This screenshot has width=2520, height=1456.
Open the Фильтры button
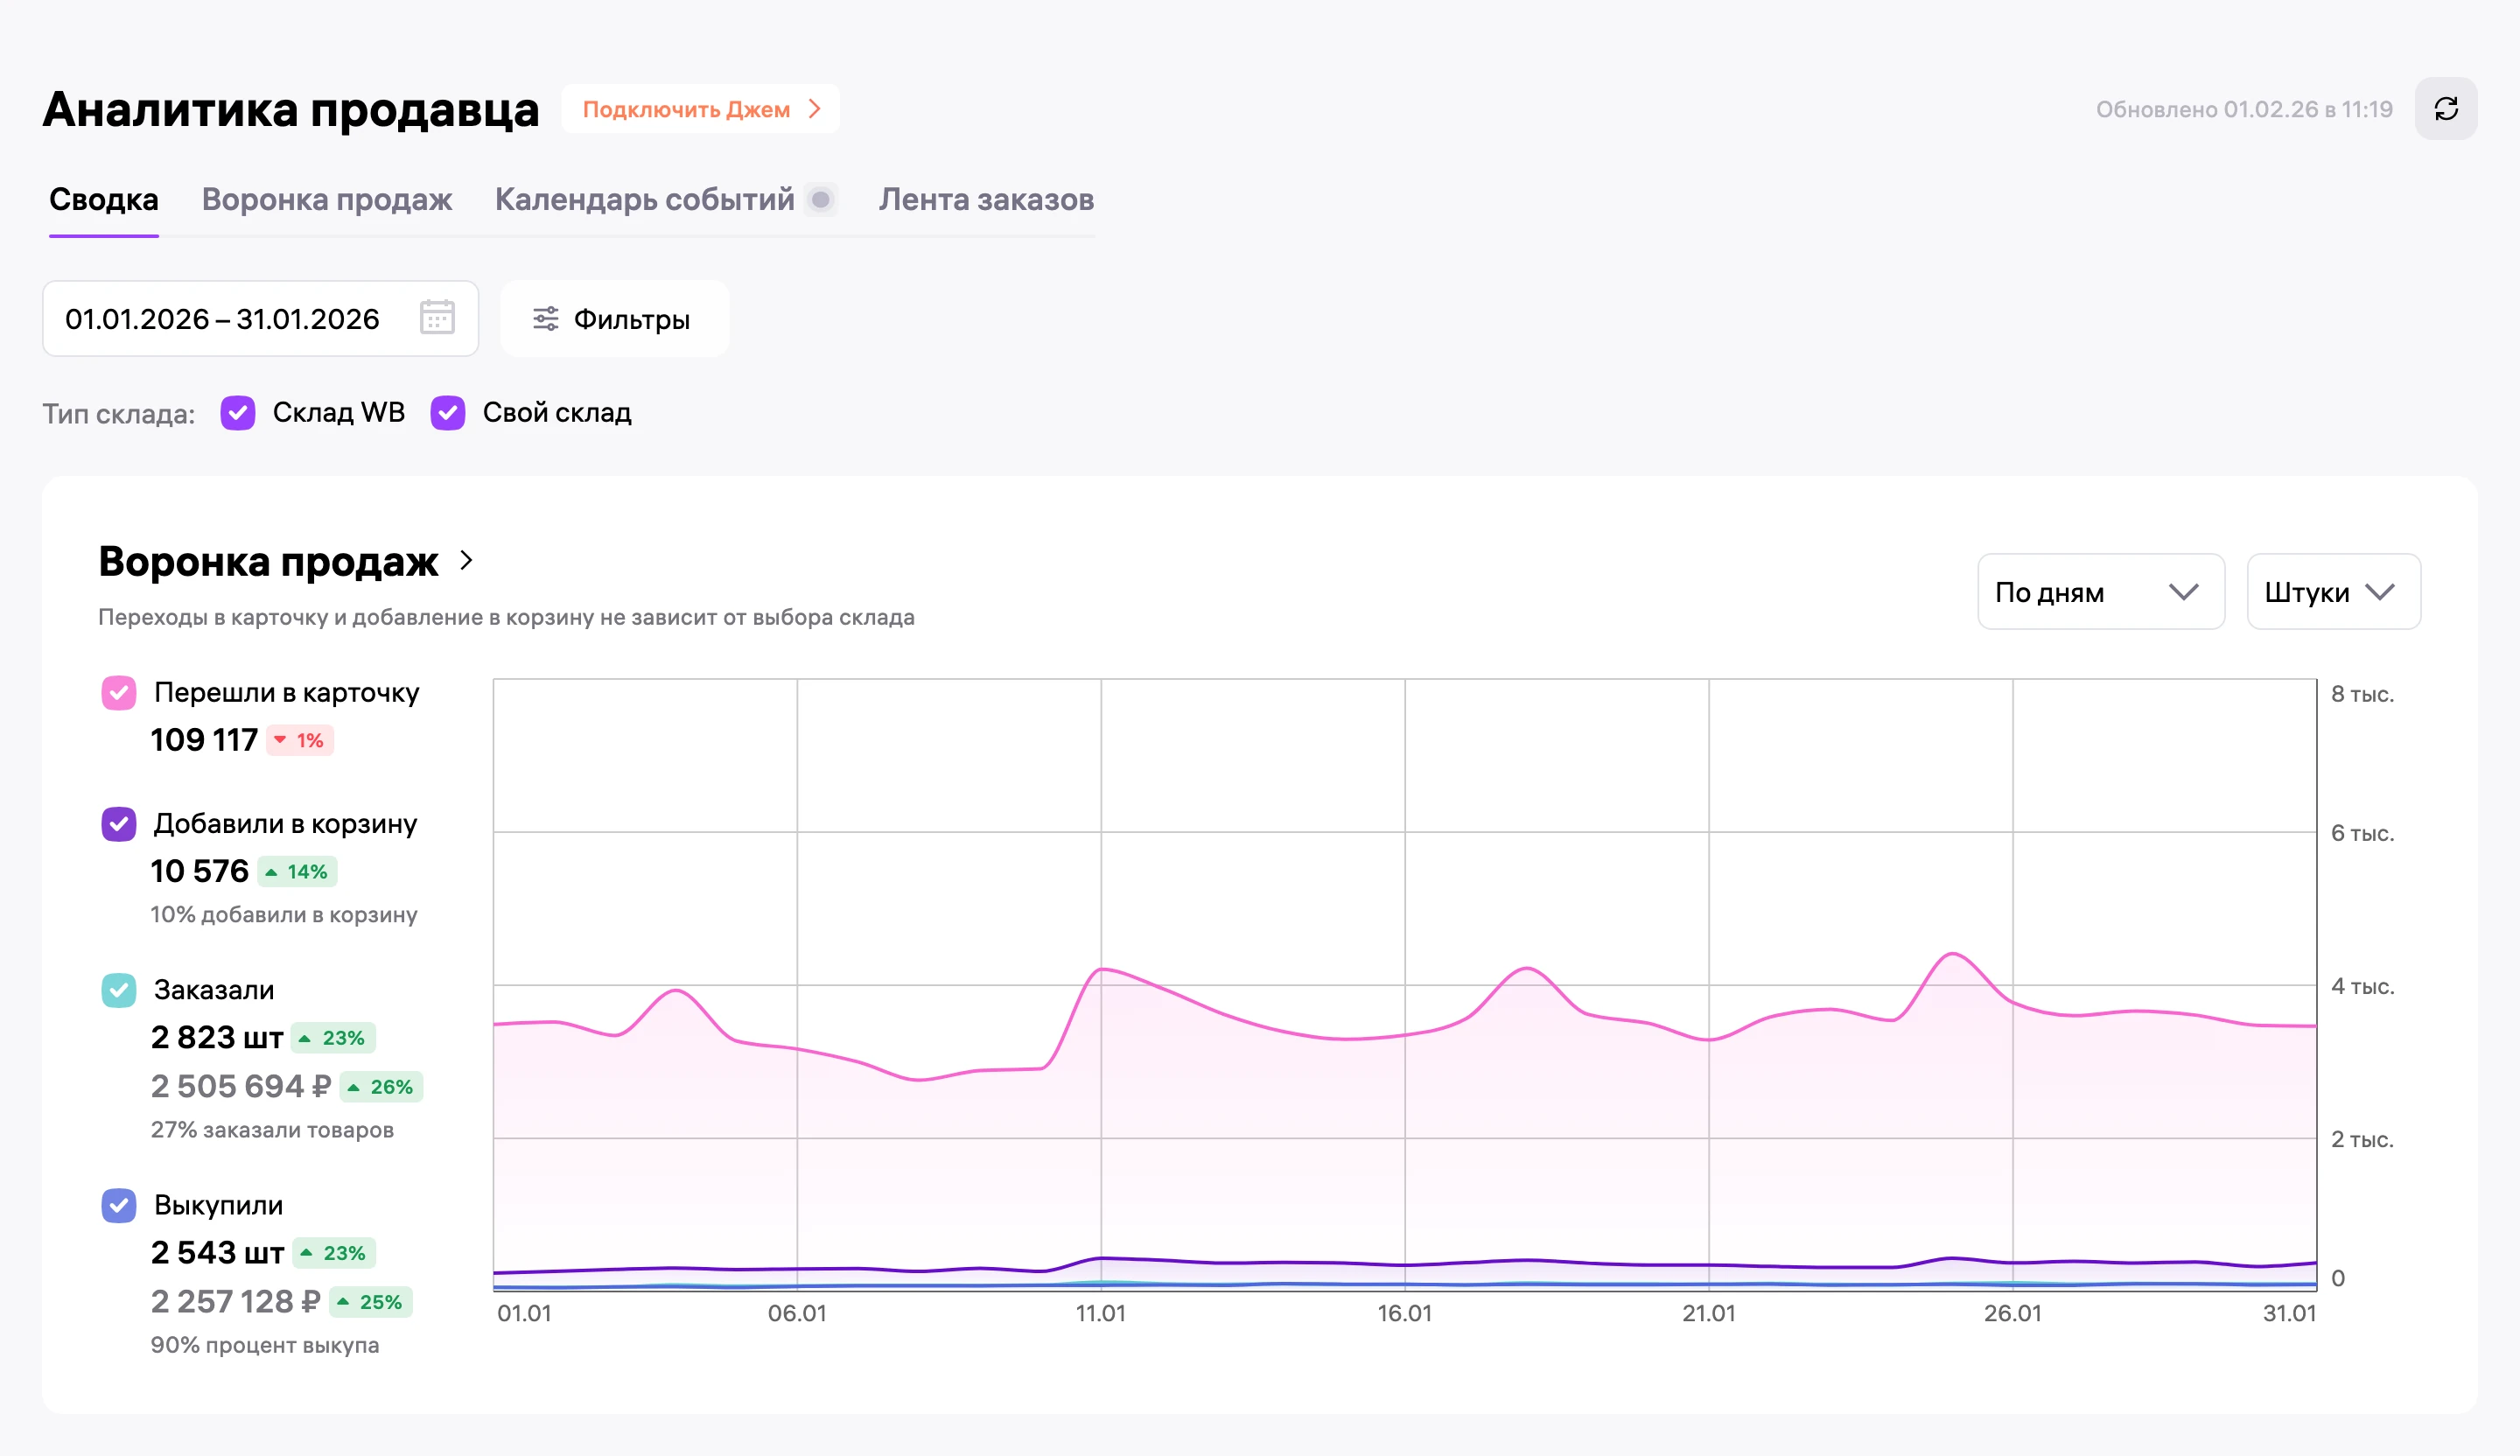[x=614, y=319]
